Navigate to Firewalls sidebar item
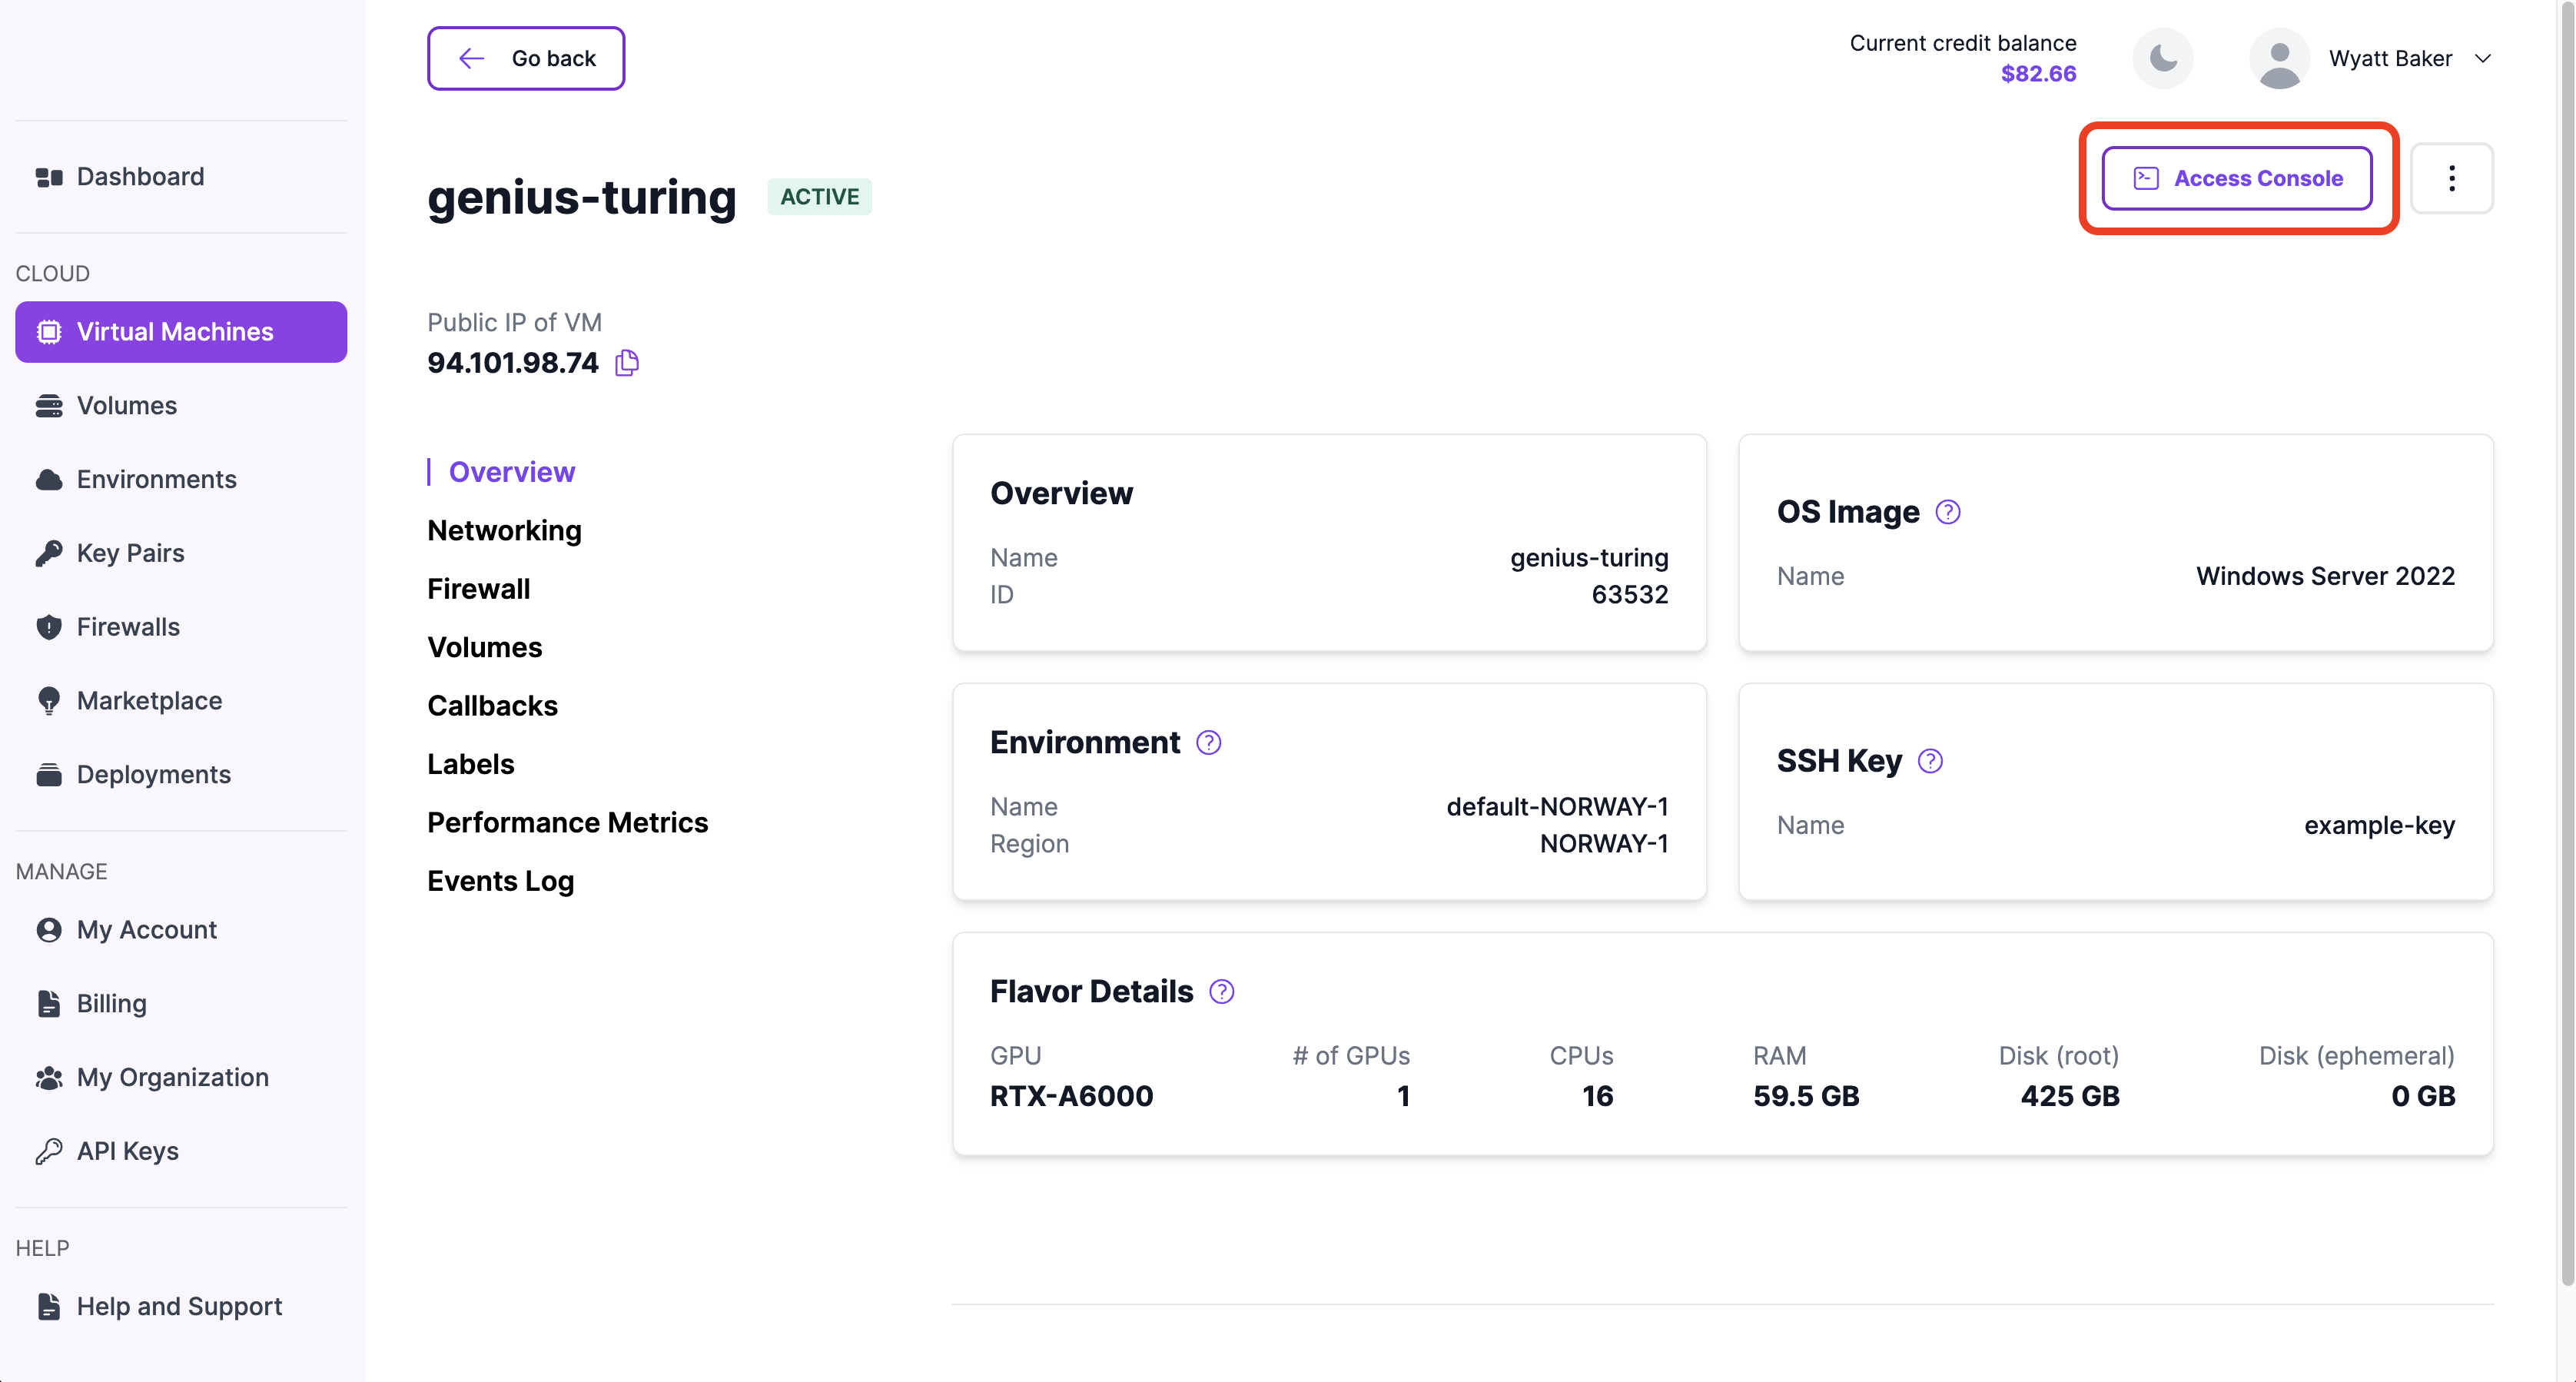 click(x=128, y=627)
